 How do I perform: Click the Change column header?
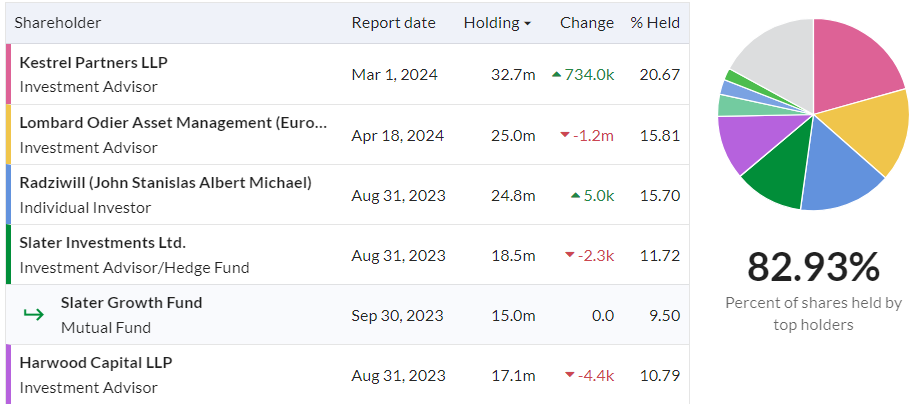587,23
